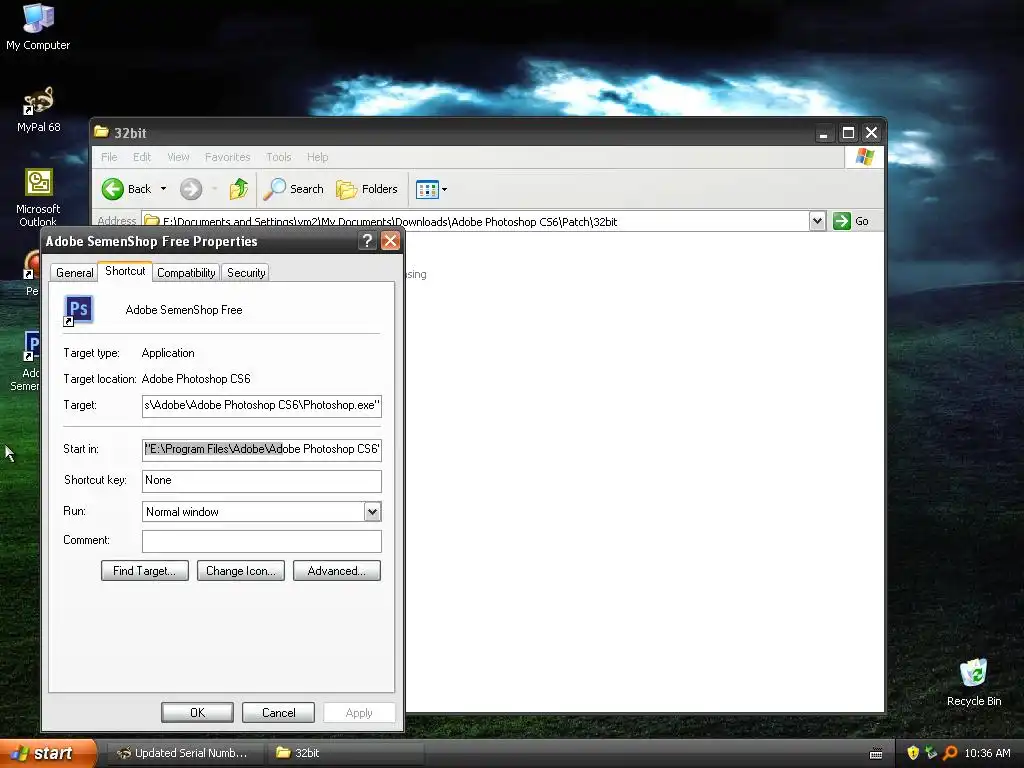Open the Help menu in Explorer
1024x768 pixels.
point(317,157)
